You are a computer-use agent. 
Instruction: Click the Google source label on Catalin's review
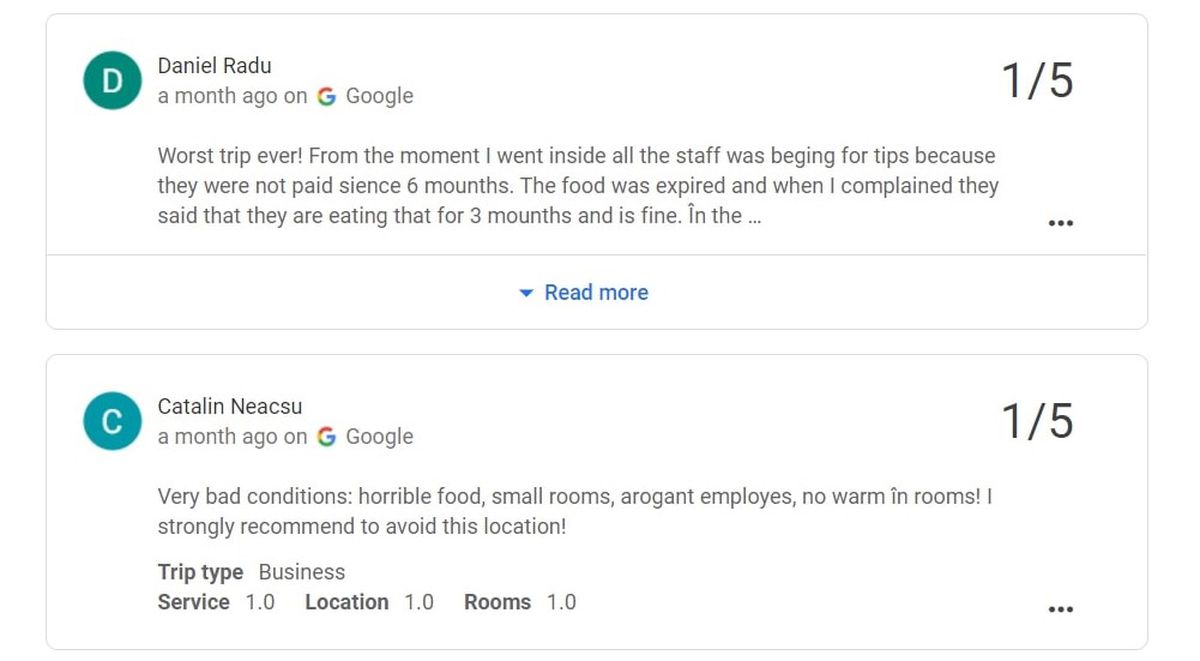point(379,437)
